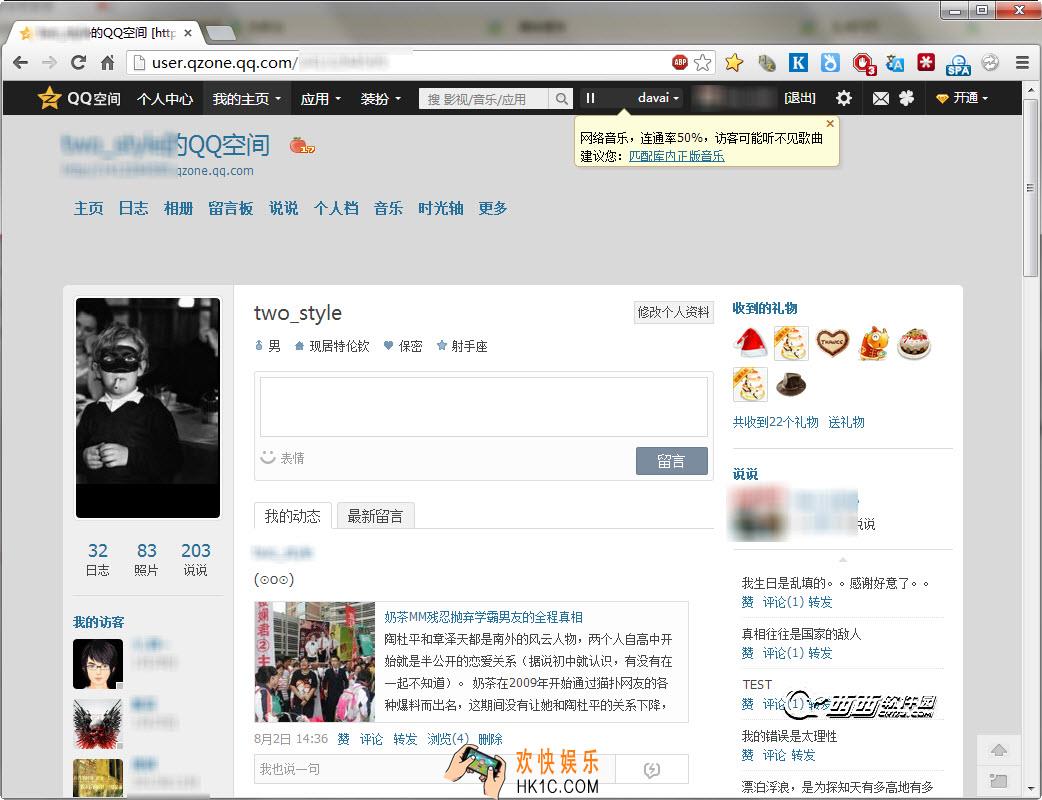Click the clover icon in top bar
This screenshot has width=1042, height=800.
pyautogui.click(x=906, y=98)
